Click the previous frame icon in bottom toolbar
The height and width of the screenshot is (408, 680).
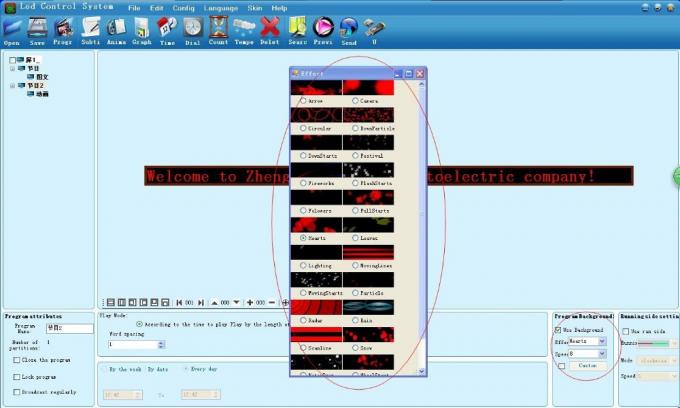point(179,303)
